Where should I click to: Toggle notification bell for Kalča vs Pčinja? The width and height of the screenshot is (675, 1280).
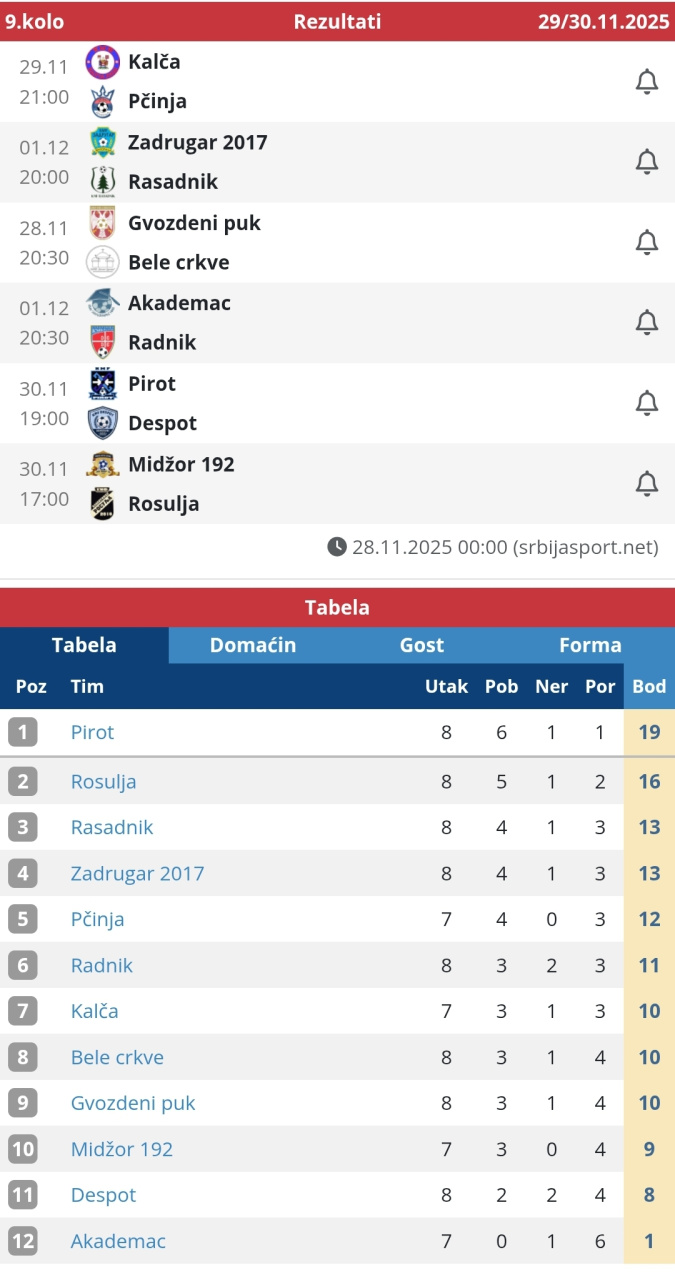(x=647, y=82)
